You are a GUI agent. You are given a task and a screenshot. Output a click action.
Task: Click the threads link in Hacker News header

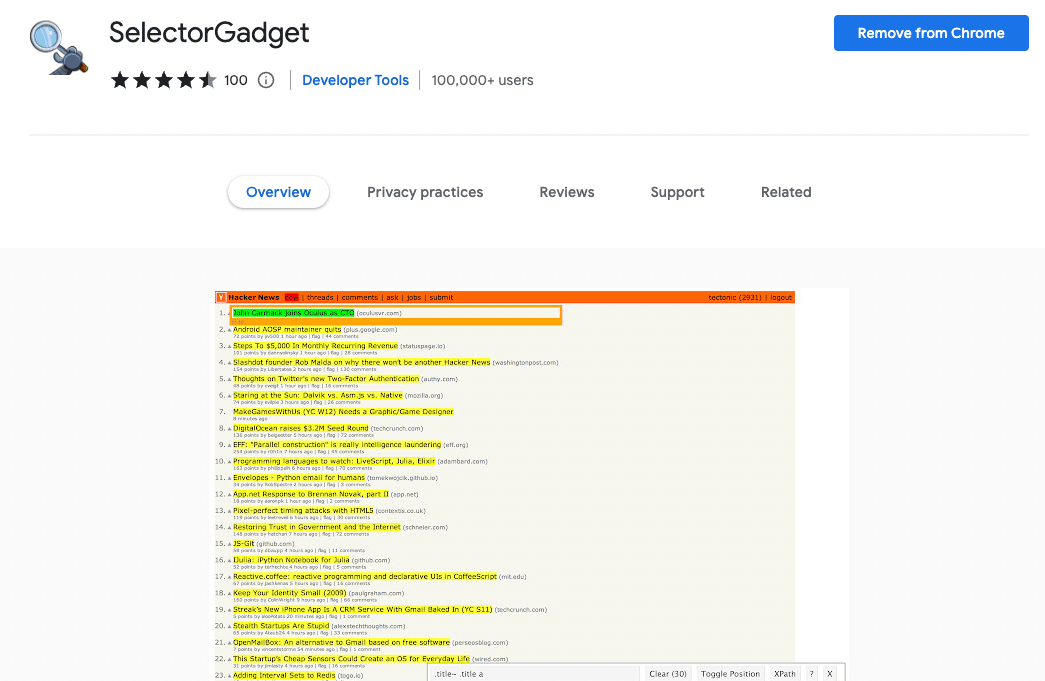tap(320, 297)
